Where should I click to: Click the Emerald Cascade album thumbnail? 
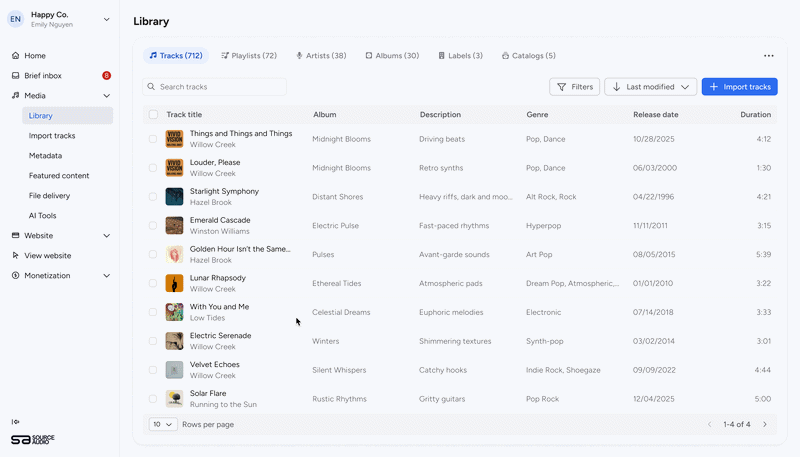coord(174,226)
